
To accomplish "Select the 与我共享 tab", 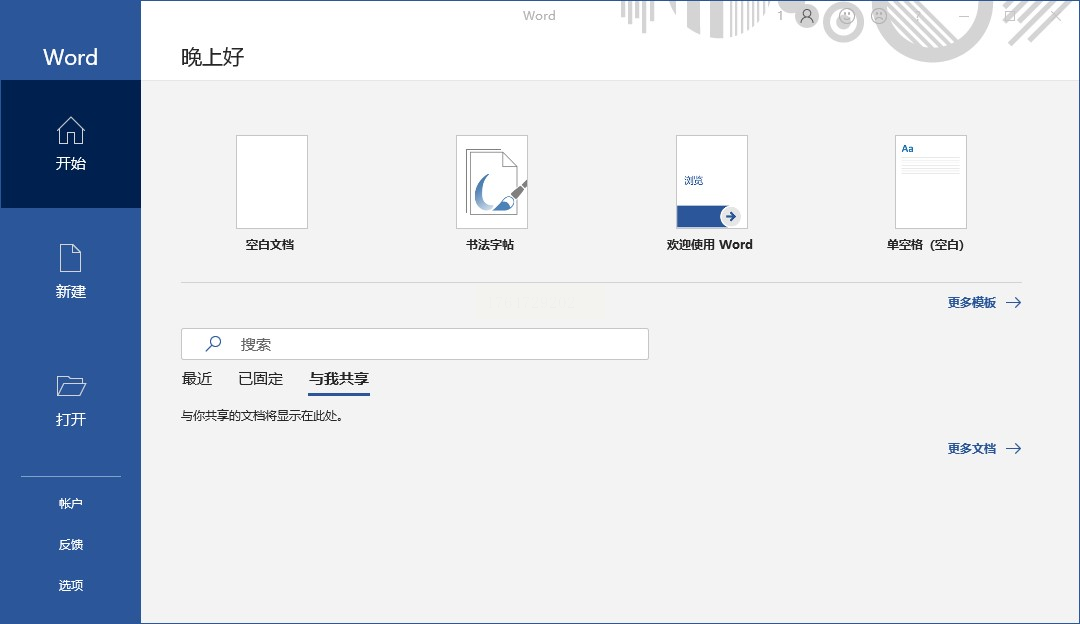I will click(339, 379).
